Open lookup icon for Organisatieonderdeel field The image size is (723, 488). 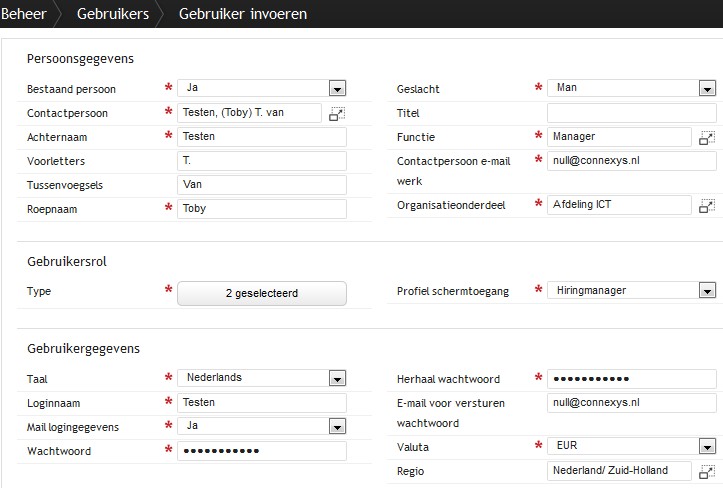[707, 206]
